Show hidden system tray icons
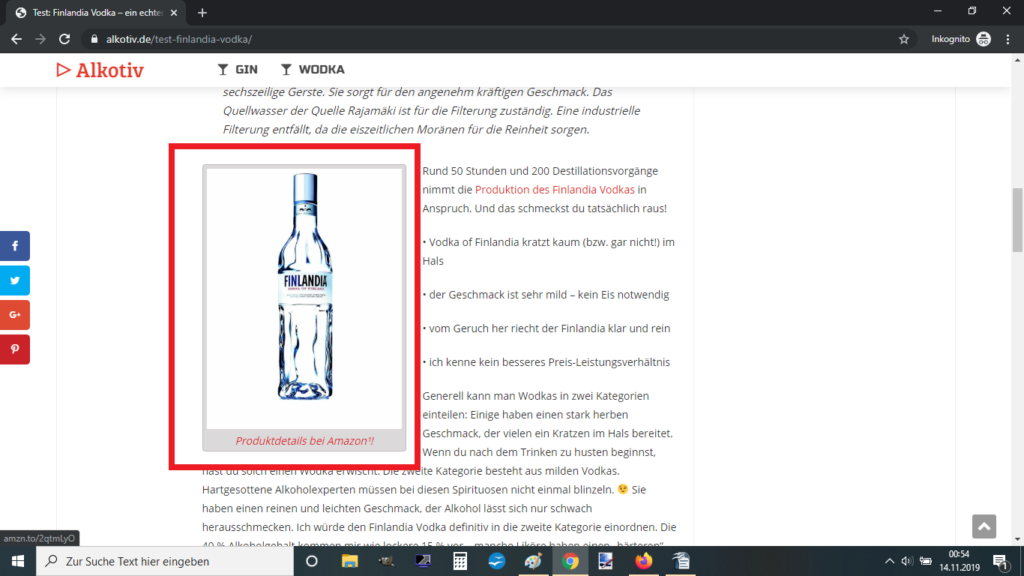Screen dimensions: 1024x576 pyautogui.click(x=889, y=561)
